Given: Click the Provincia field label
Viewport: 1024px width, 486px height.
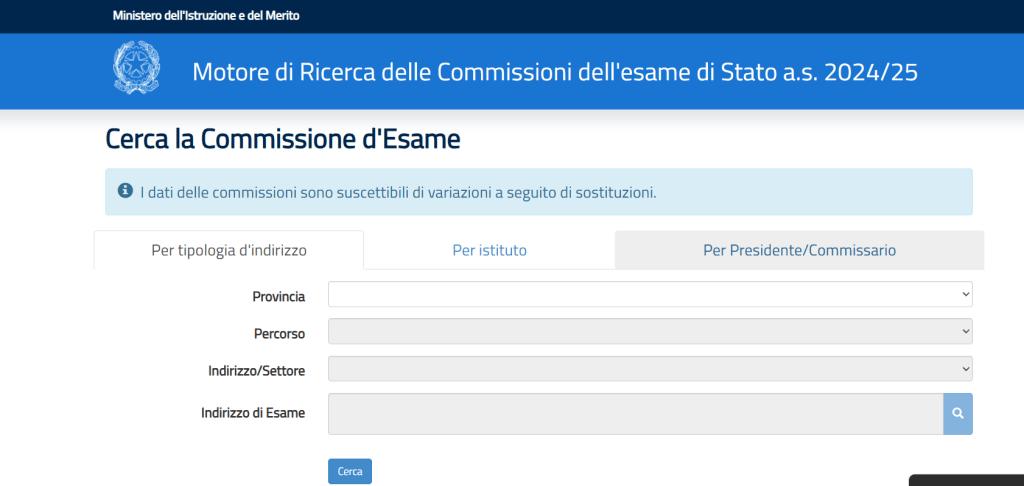Looking at the screenshot, I should [279, 296].
